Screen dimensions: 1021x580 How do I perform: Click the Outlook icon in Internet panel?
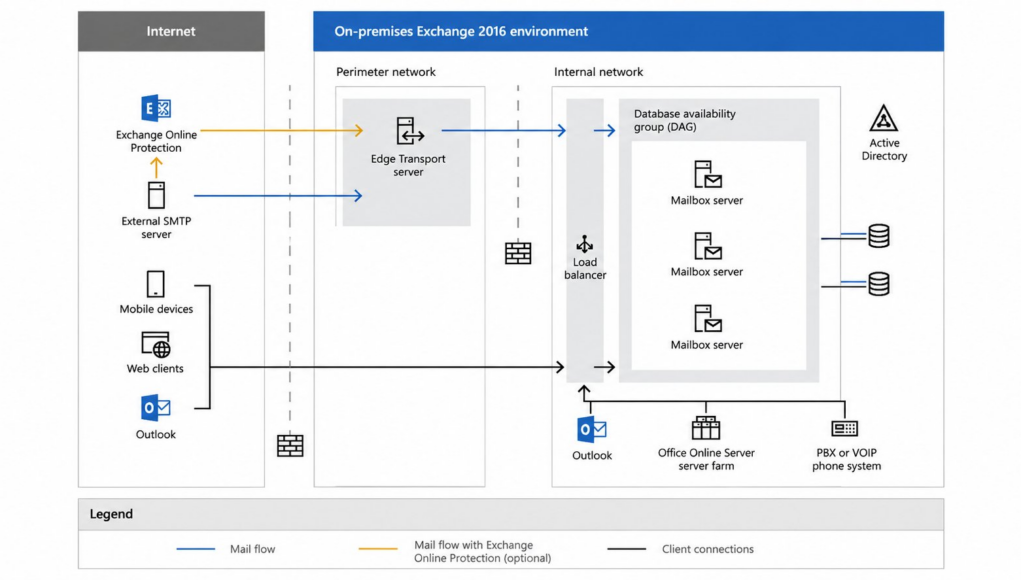(156, 408)
